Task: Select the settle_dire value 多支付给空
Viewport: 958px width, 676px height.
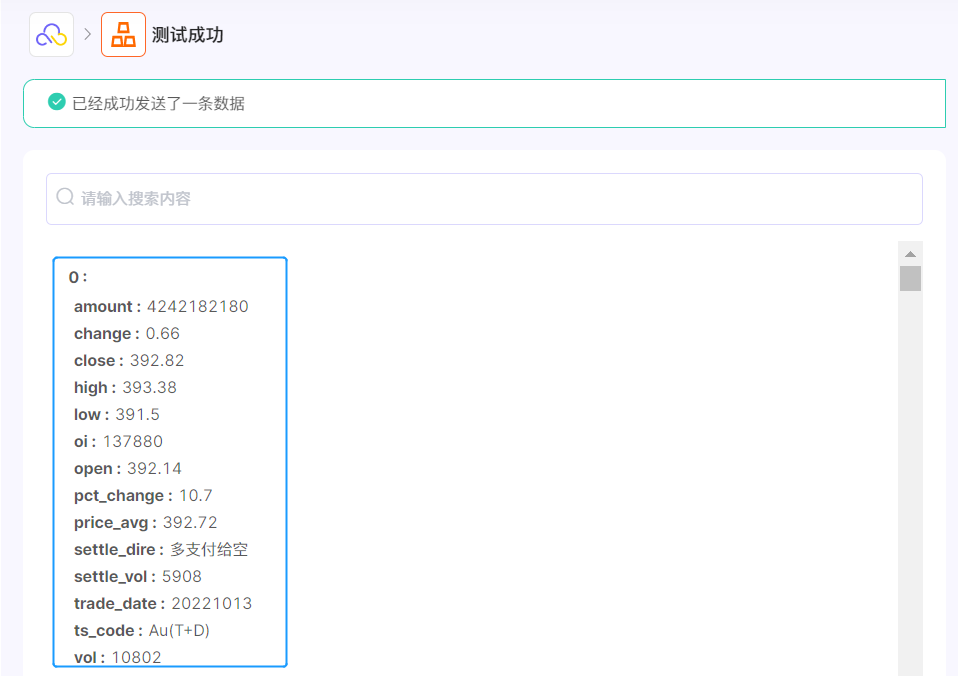Action: [x=209, y=549]
